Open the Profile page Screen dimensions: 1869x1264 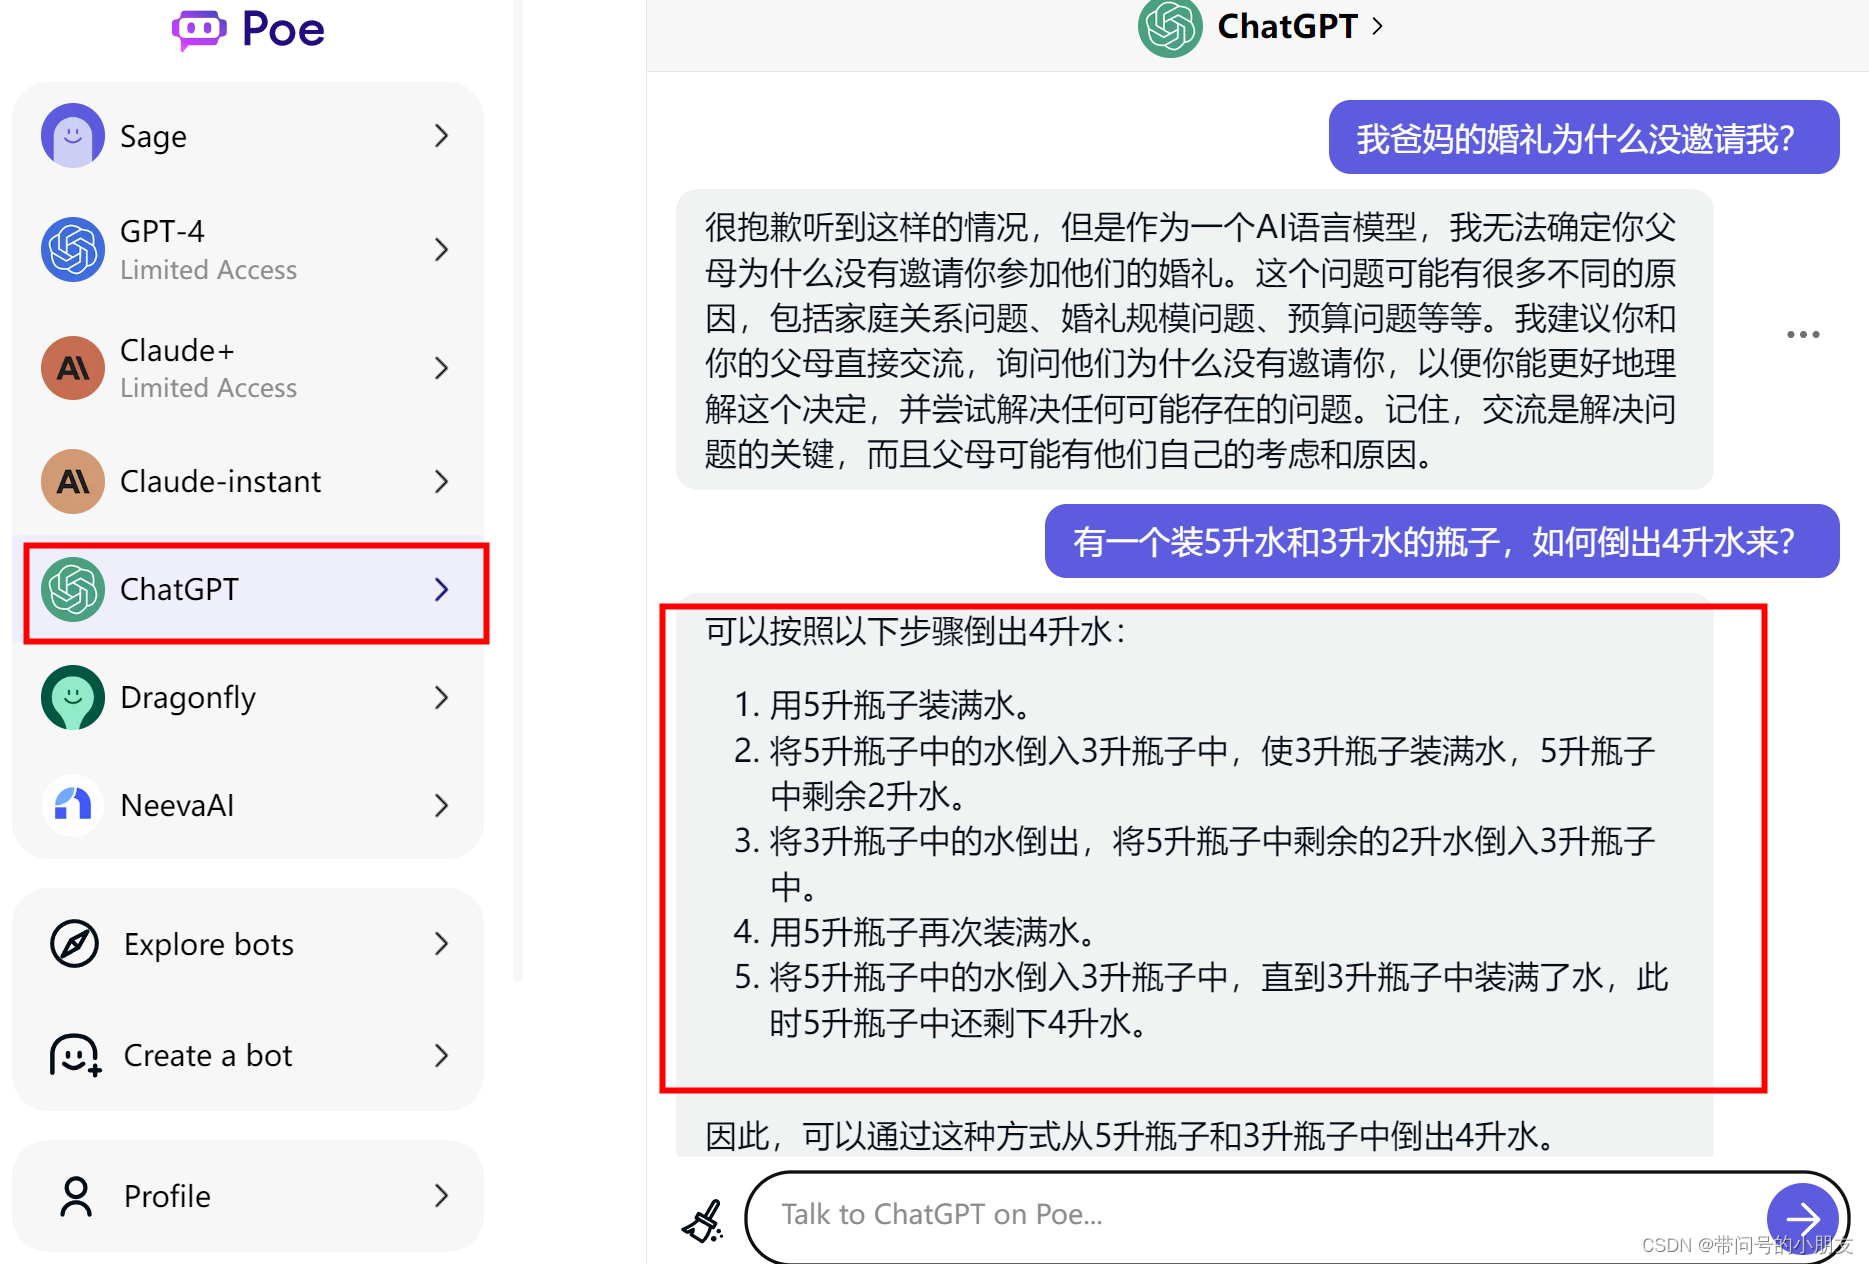pos(248,1195)
